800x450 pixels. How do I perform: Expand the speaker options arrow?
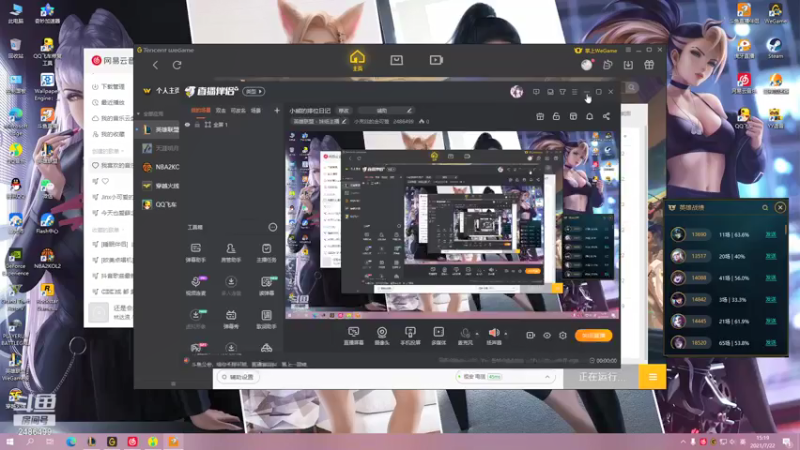coord(506,334)
